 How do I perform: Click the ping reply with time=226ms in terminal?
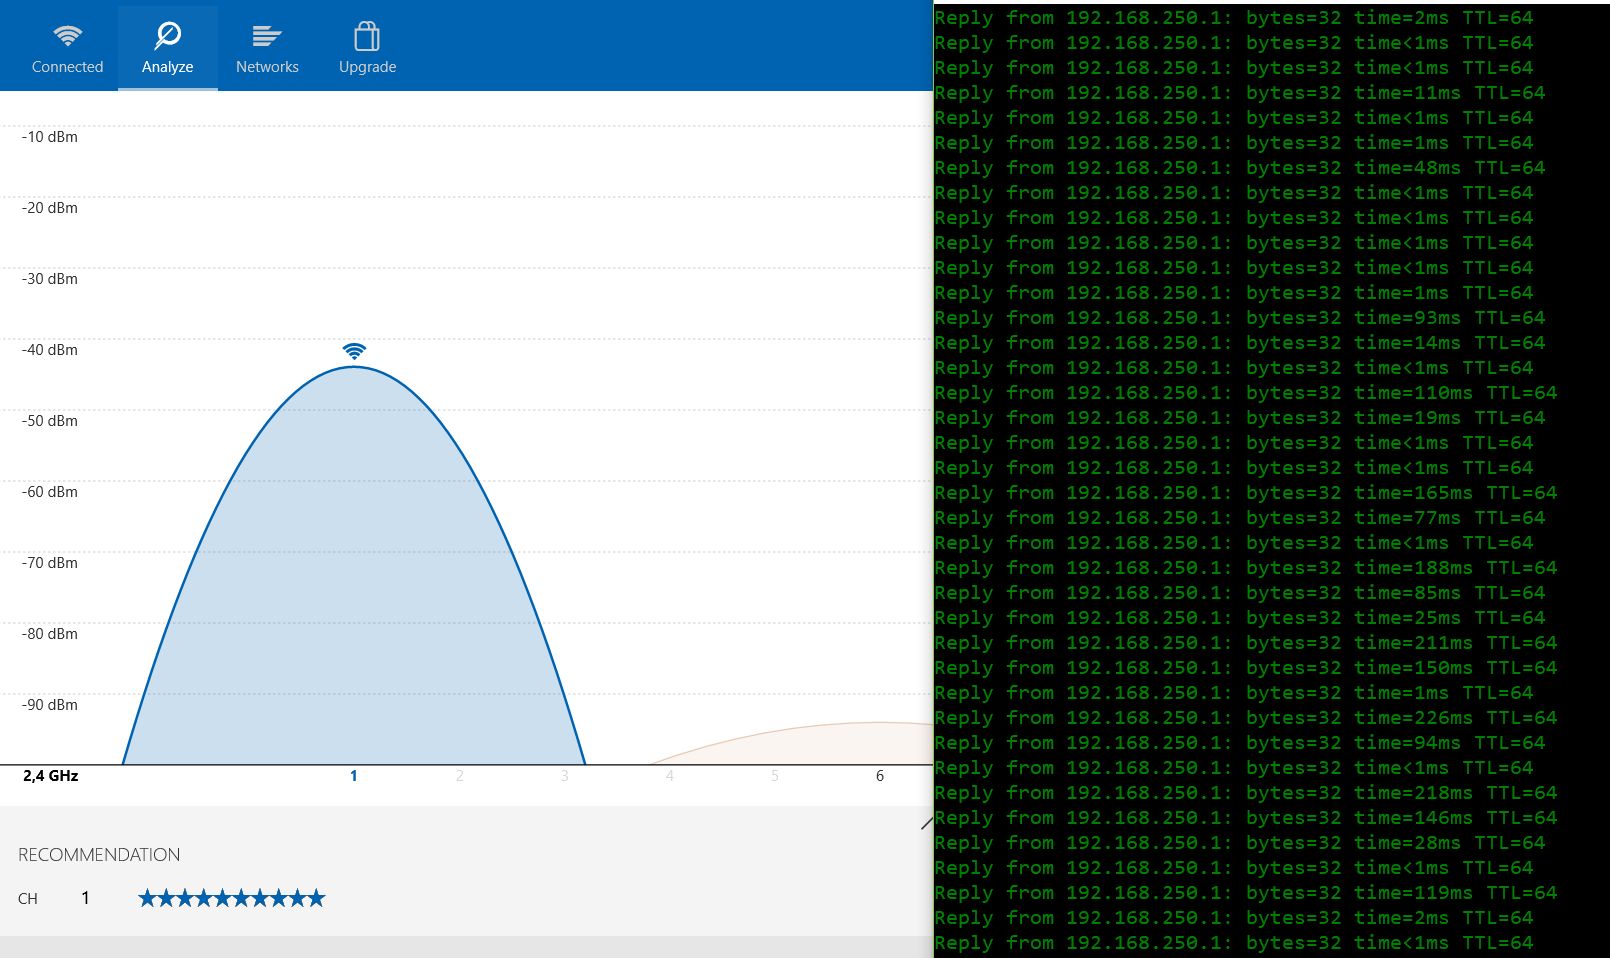tap(1246, 718)
